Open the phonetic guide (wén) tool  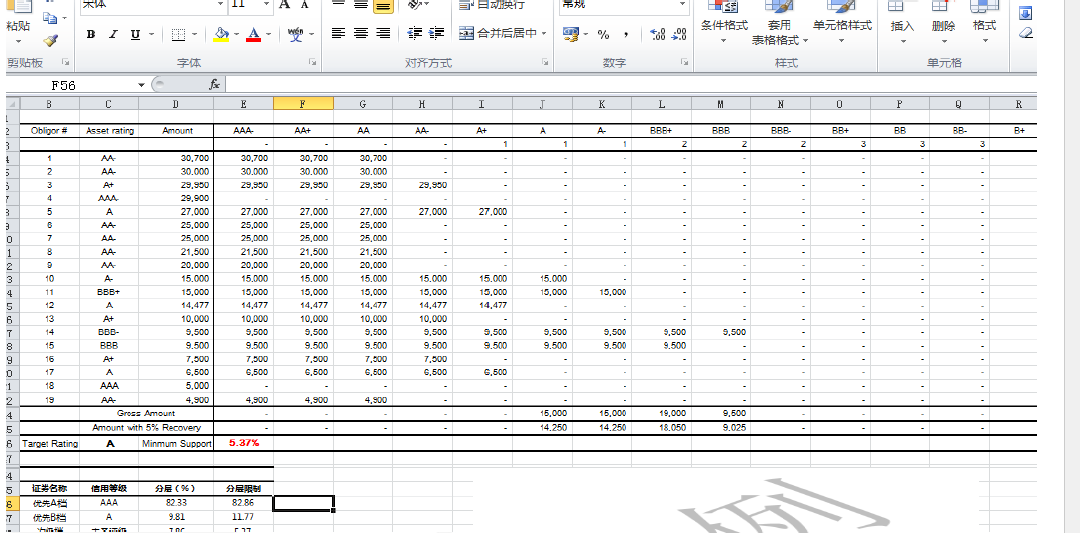295,34
